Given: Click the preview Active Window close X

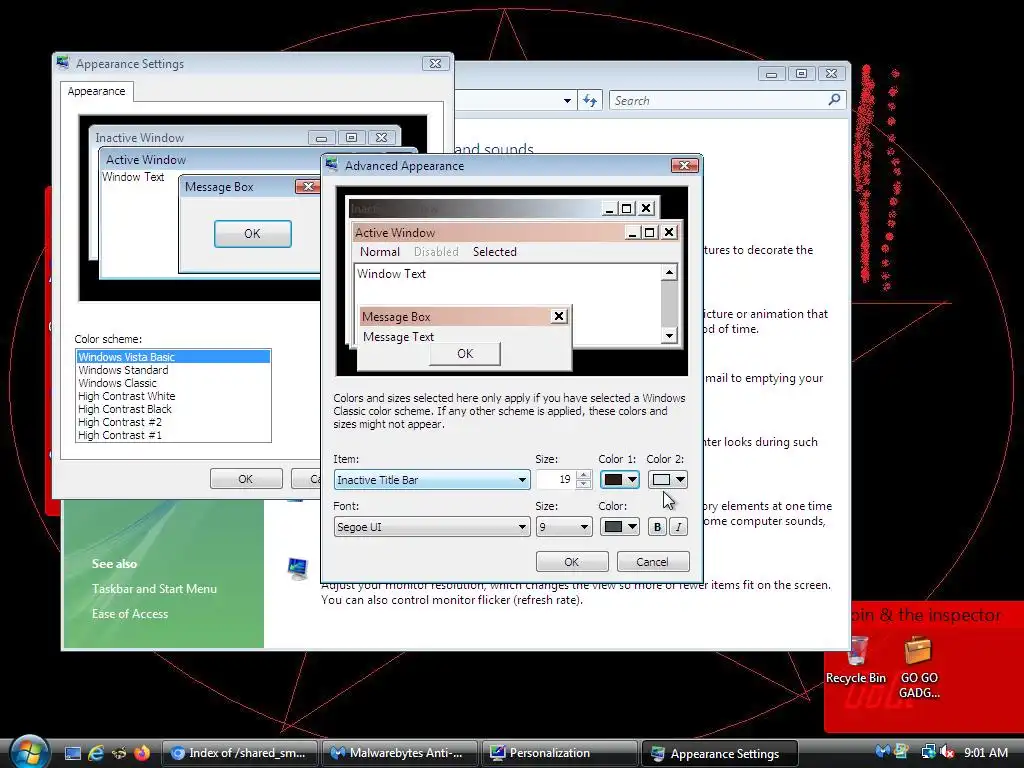Looking at the screenshot, I should coord(669,232).
